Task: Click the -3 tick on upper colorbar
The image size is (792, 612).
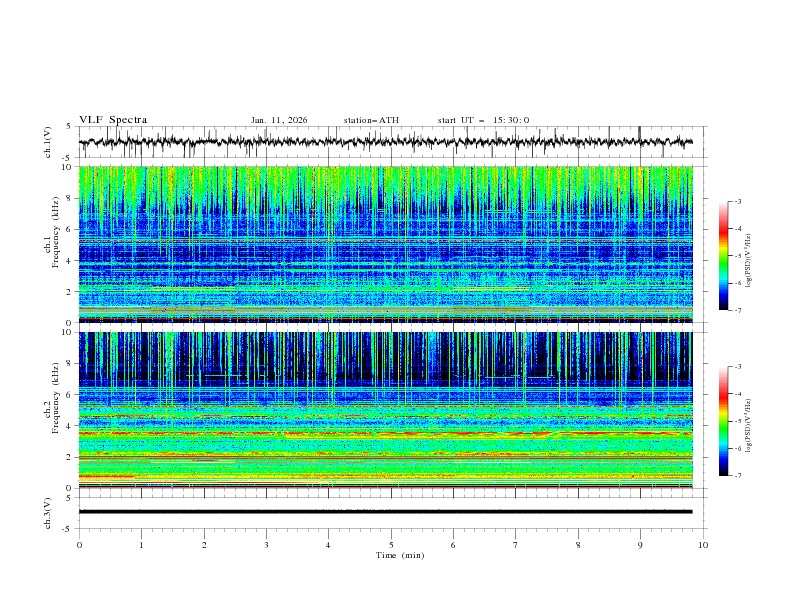Action: (738, 202)
